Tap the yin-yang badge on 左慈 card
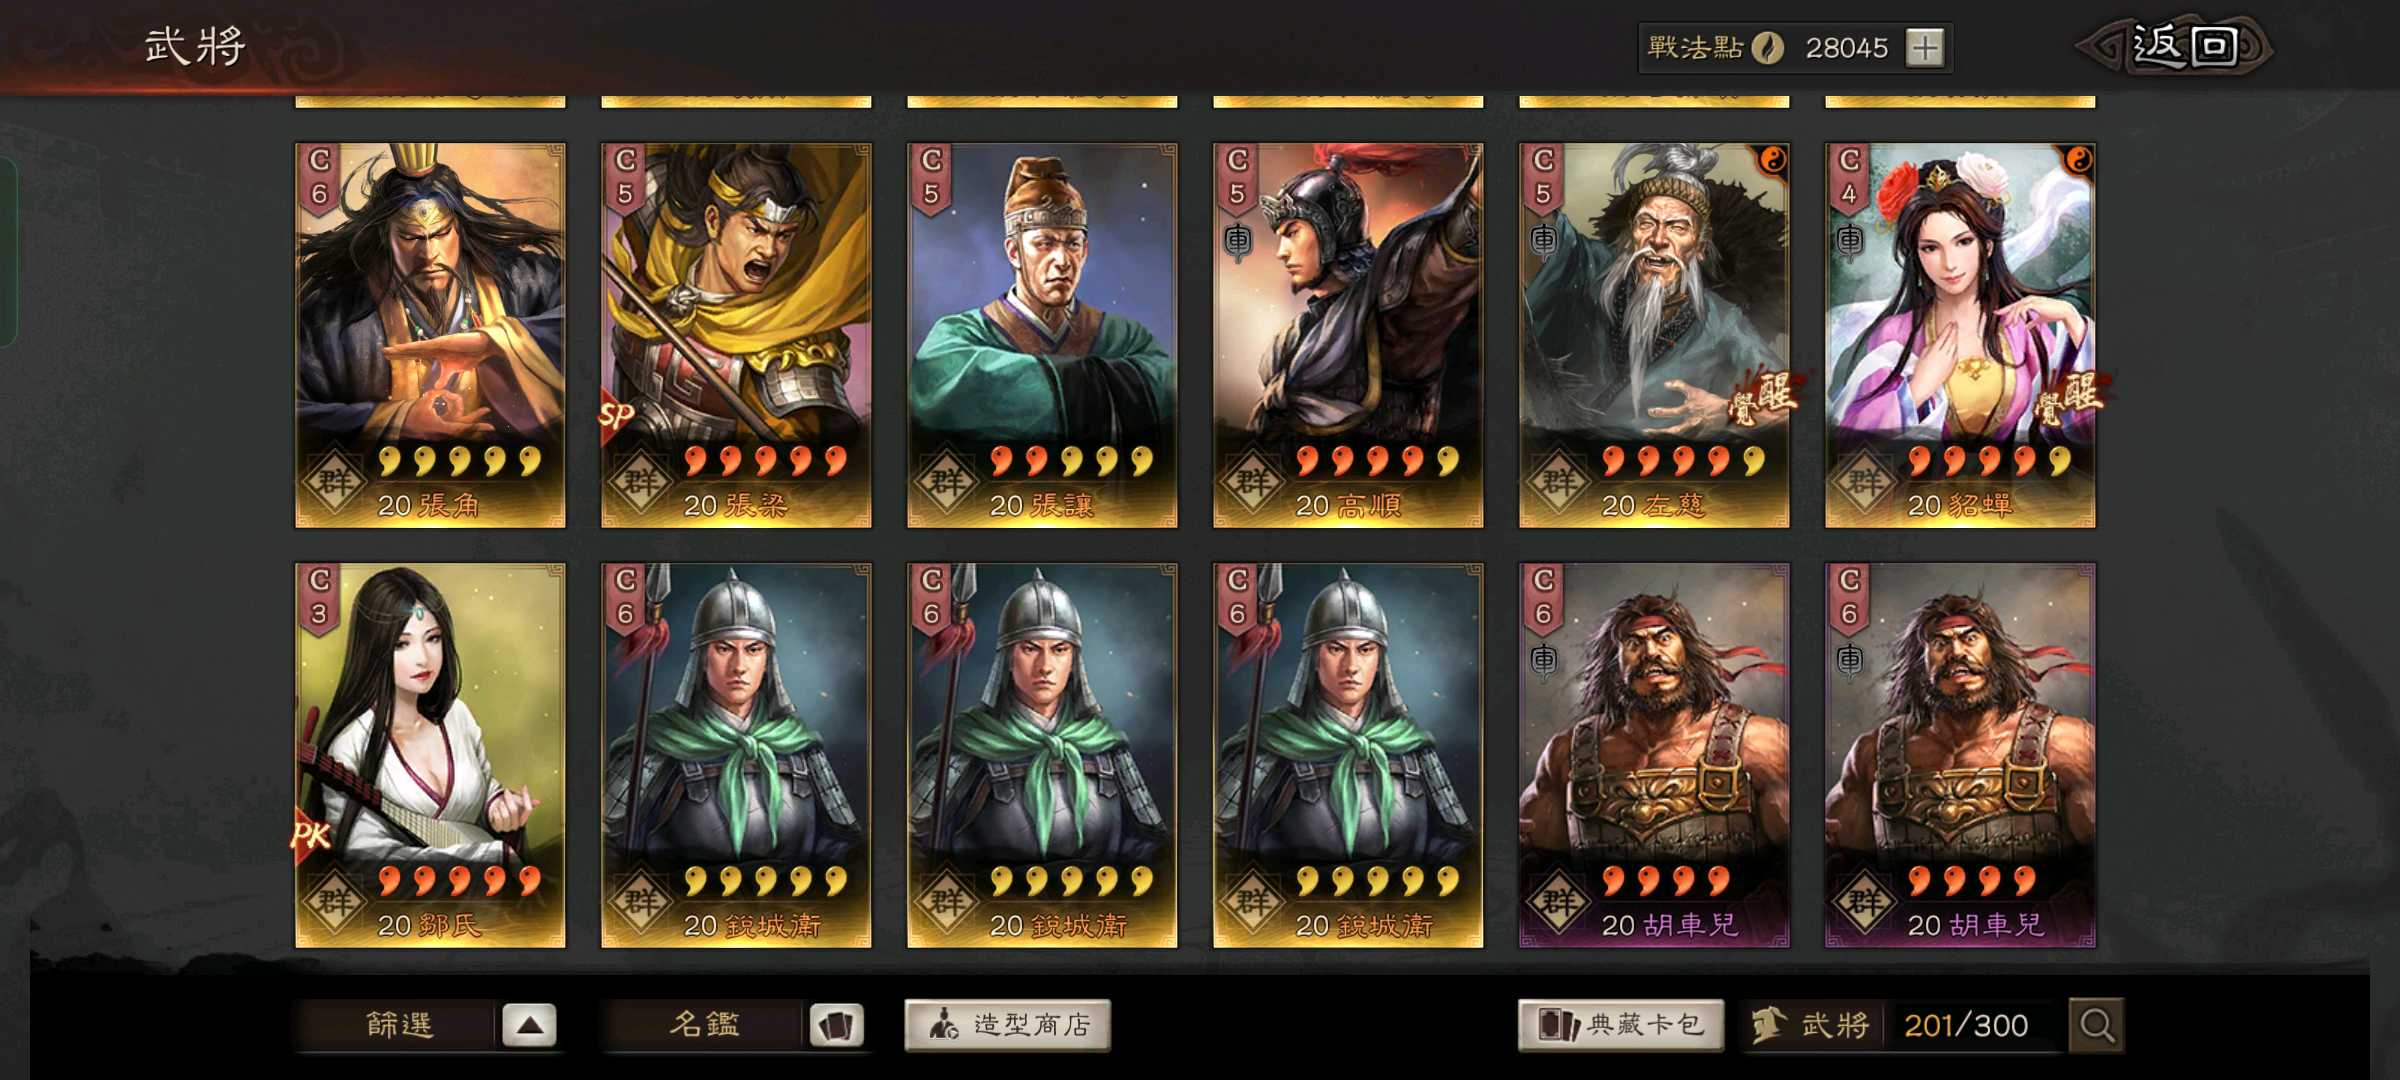2400x1080 pixels. (1772, 160)
